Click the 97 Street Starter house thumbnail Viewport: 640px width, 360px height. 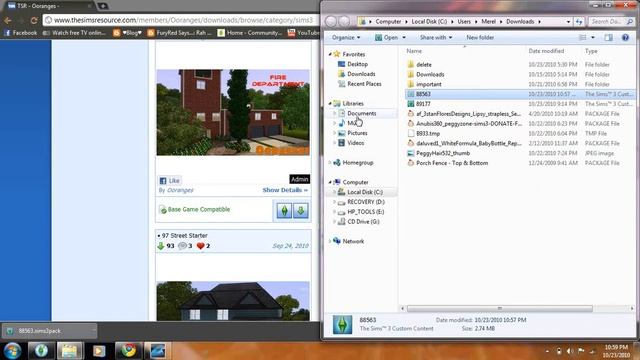[x=233, y=301]
